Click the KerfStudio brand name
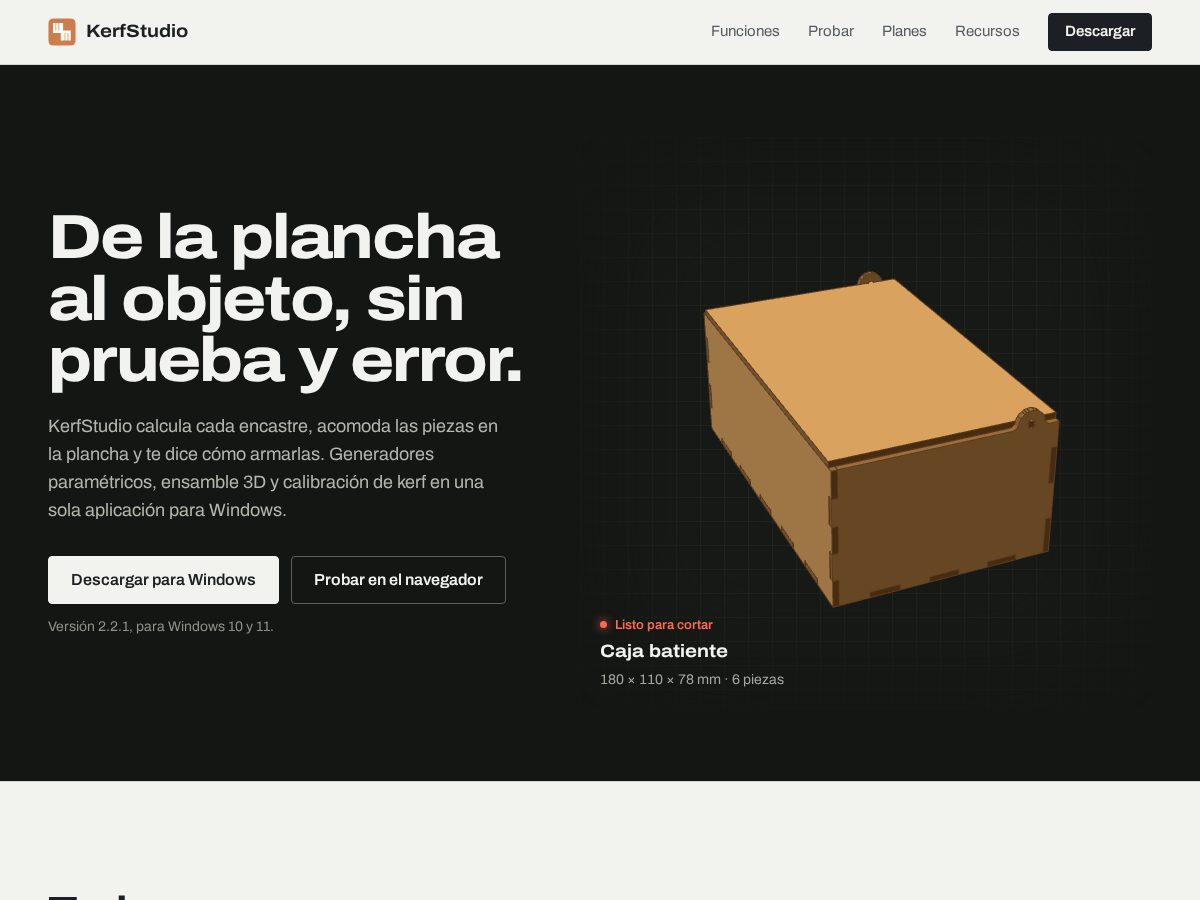Viewport: 1200px width, 900px height. click(137, 32)
